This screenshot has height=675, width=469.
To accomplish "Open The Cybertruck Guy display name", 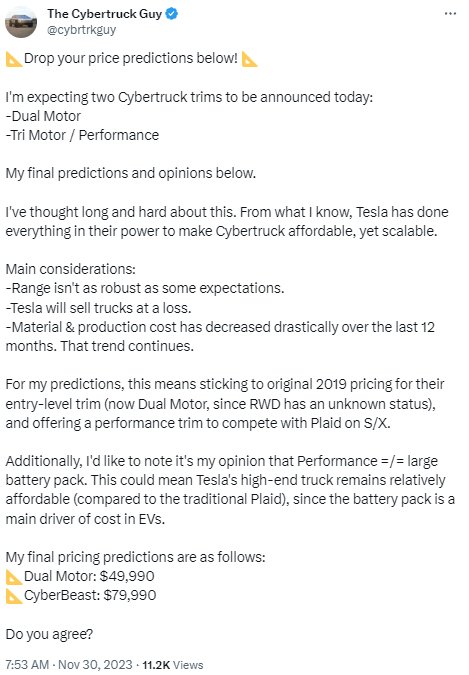I will coord(105,14).
